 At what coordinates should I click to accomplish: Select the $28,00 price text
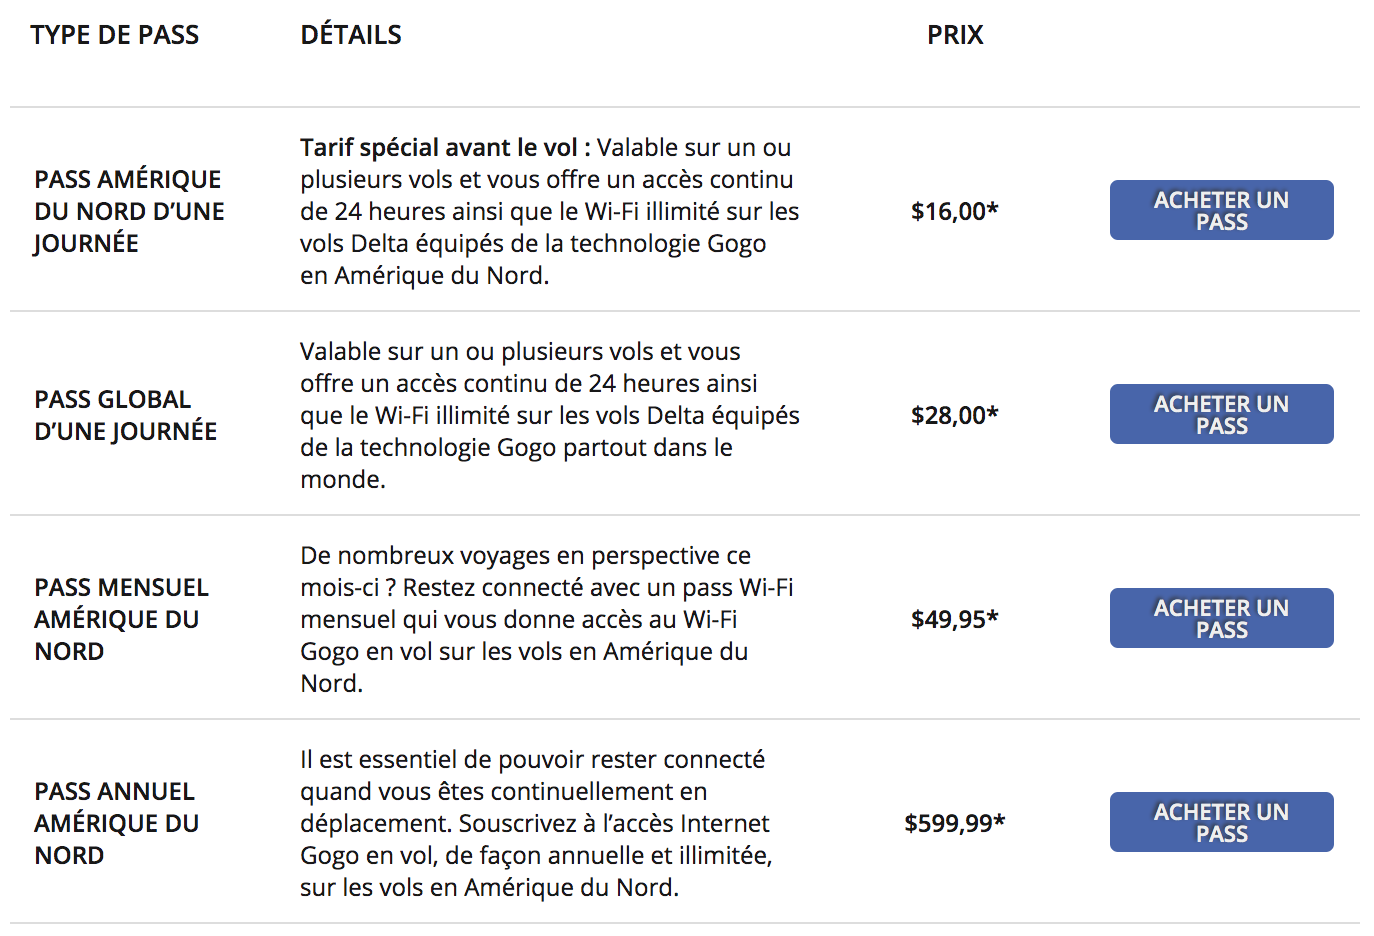(x=955, y=415)
